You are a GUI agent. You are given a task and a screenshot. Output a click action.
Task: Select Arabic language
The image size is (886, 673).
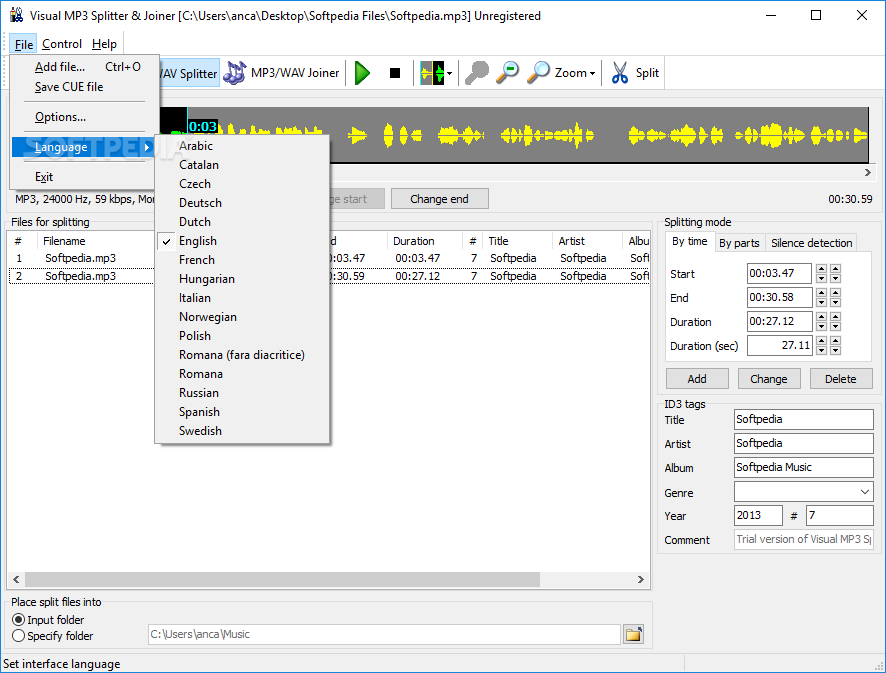click(242, 146)
